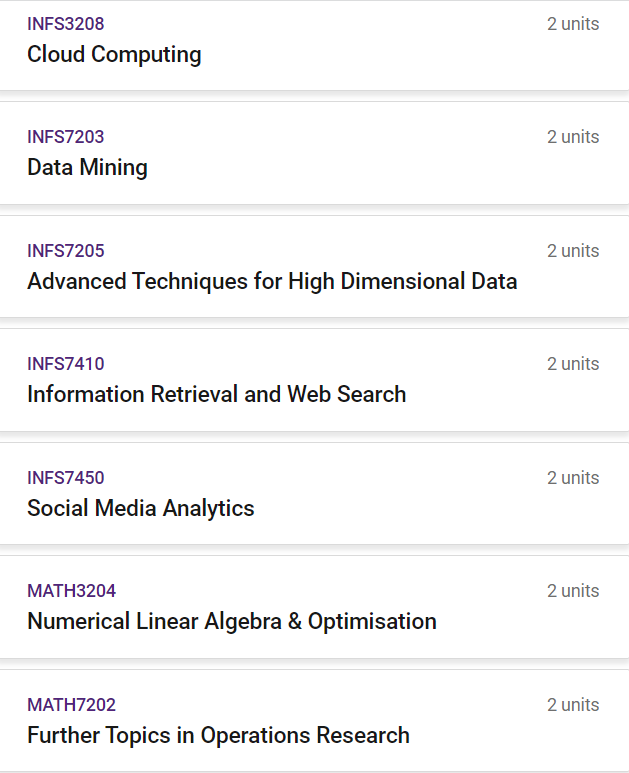The width and height of the screenshot is (629, 773).
Task: Open the INFS3208 course code link
Action: point(66,24)
